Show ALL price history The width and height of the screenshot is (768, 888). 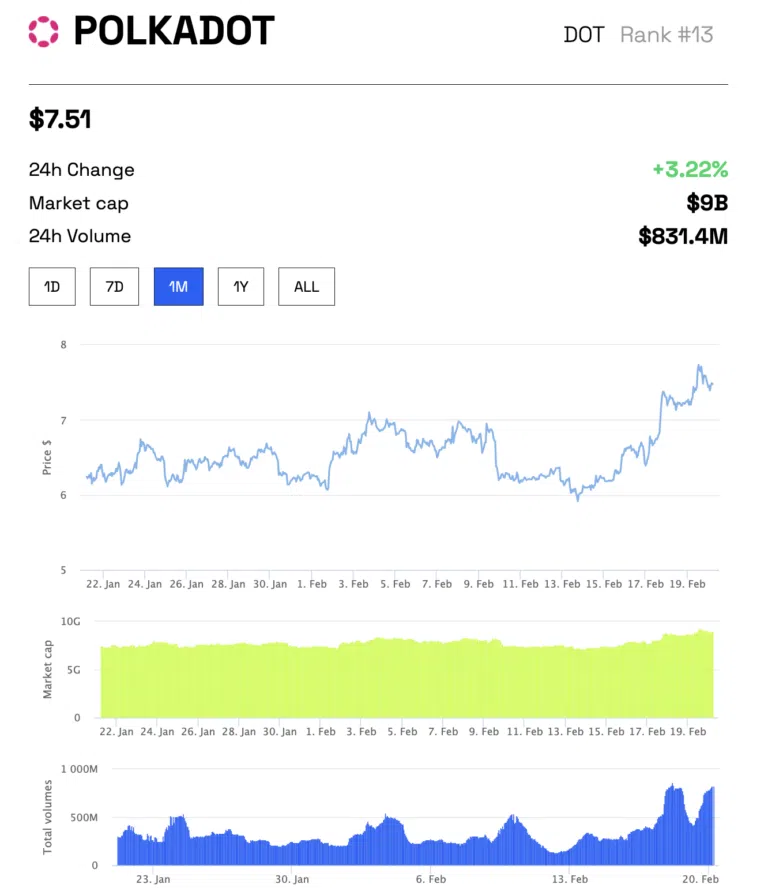(x=306, y=287)
